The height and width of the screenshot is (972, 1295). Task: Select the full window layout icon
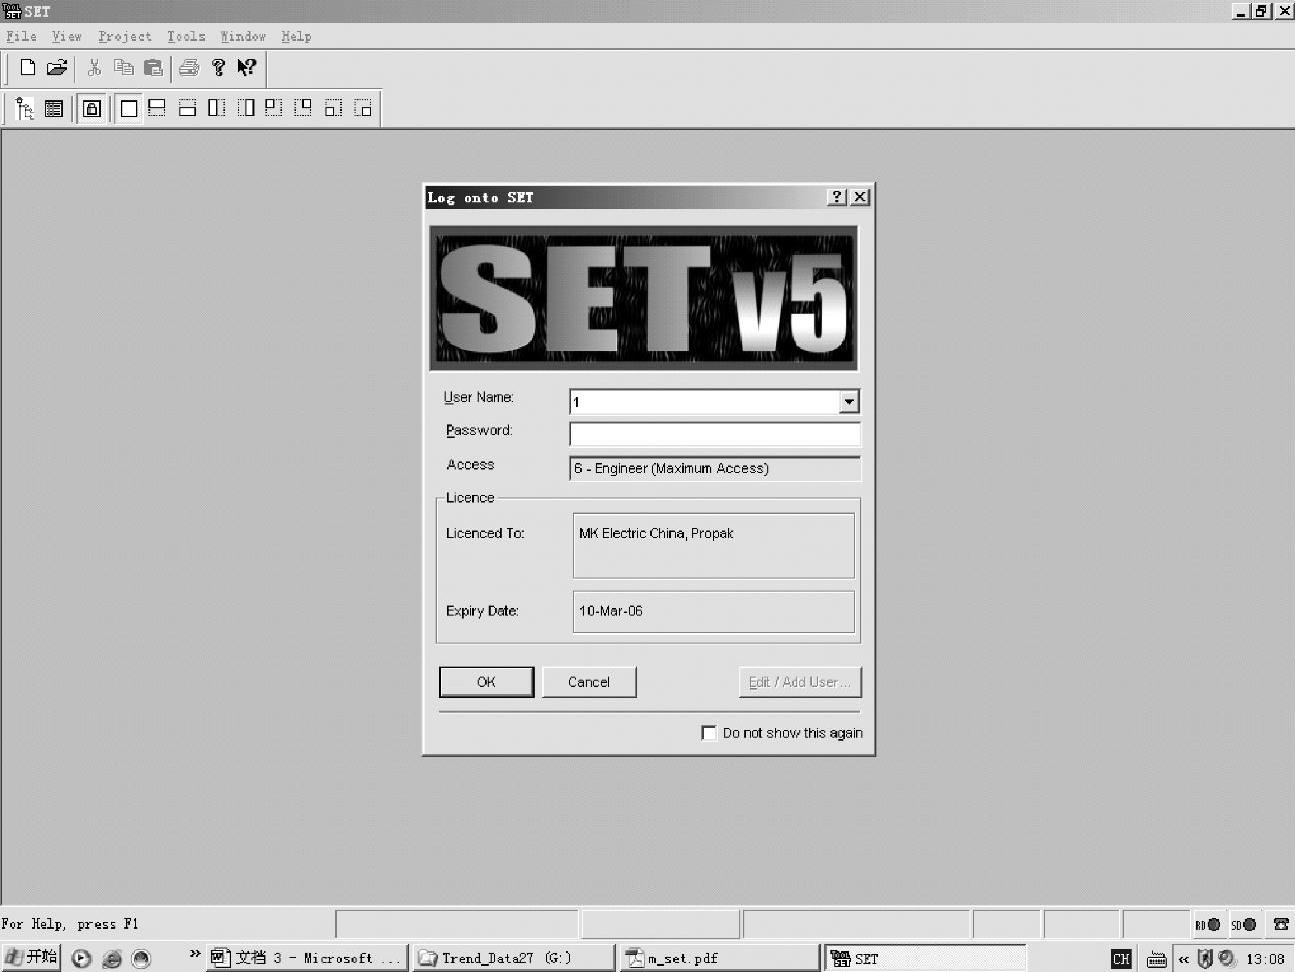tap(129, 108)
